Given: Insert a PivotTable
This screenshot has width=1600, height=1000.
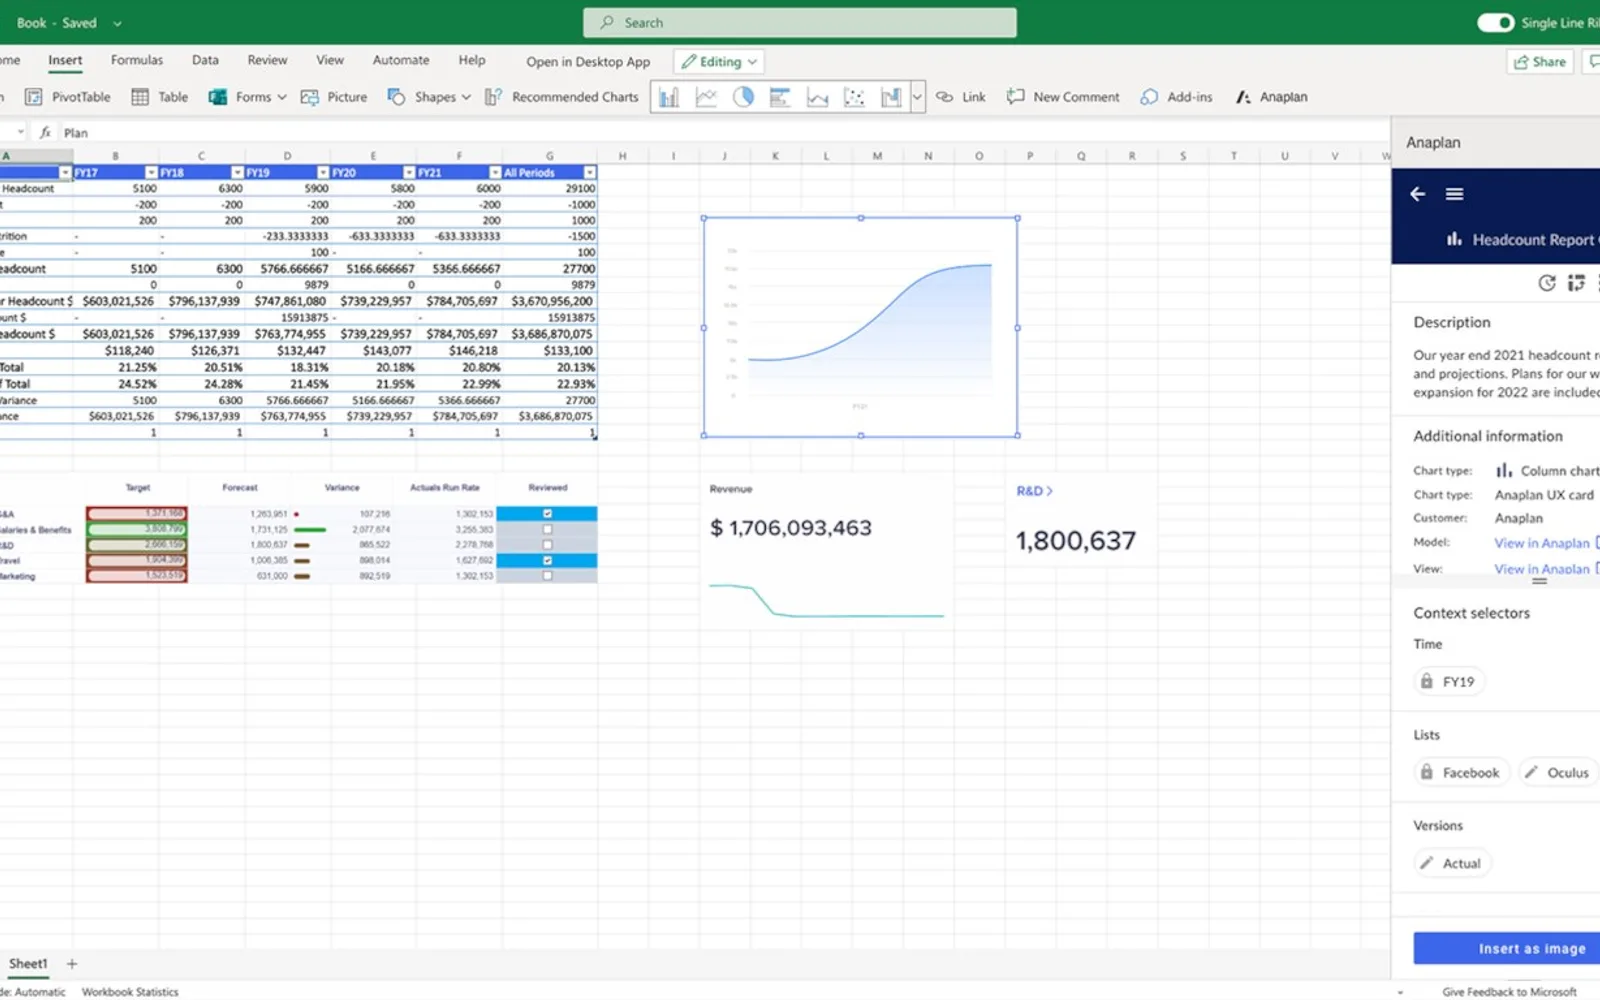Looking at the screenshot, I should (x=67, y=97).
